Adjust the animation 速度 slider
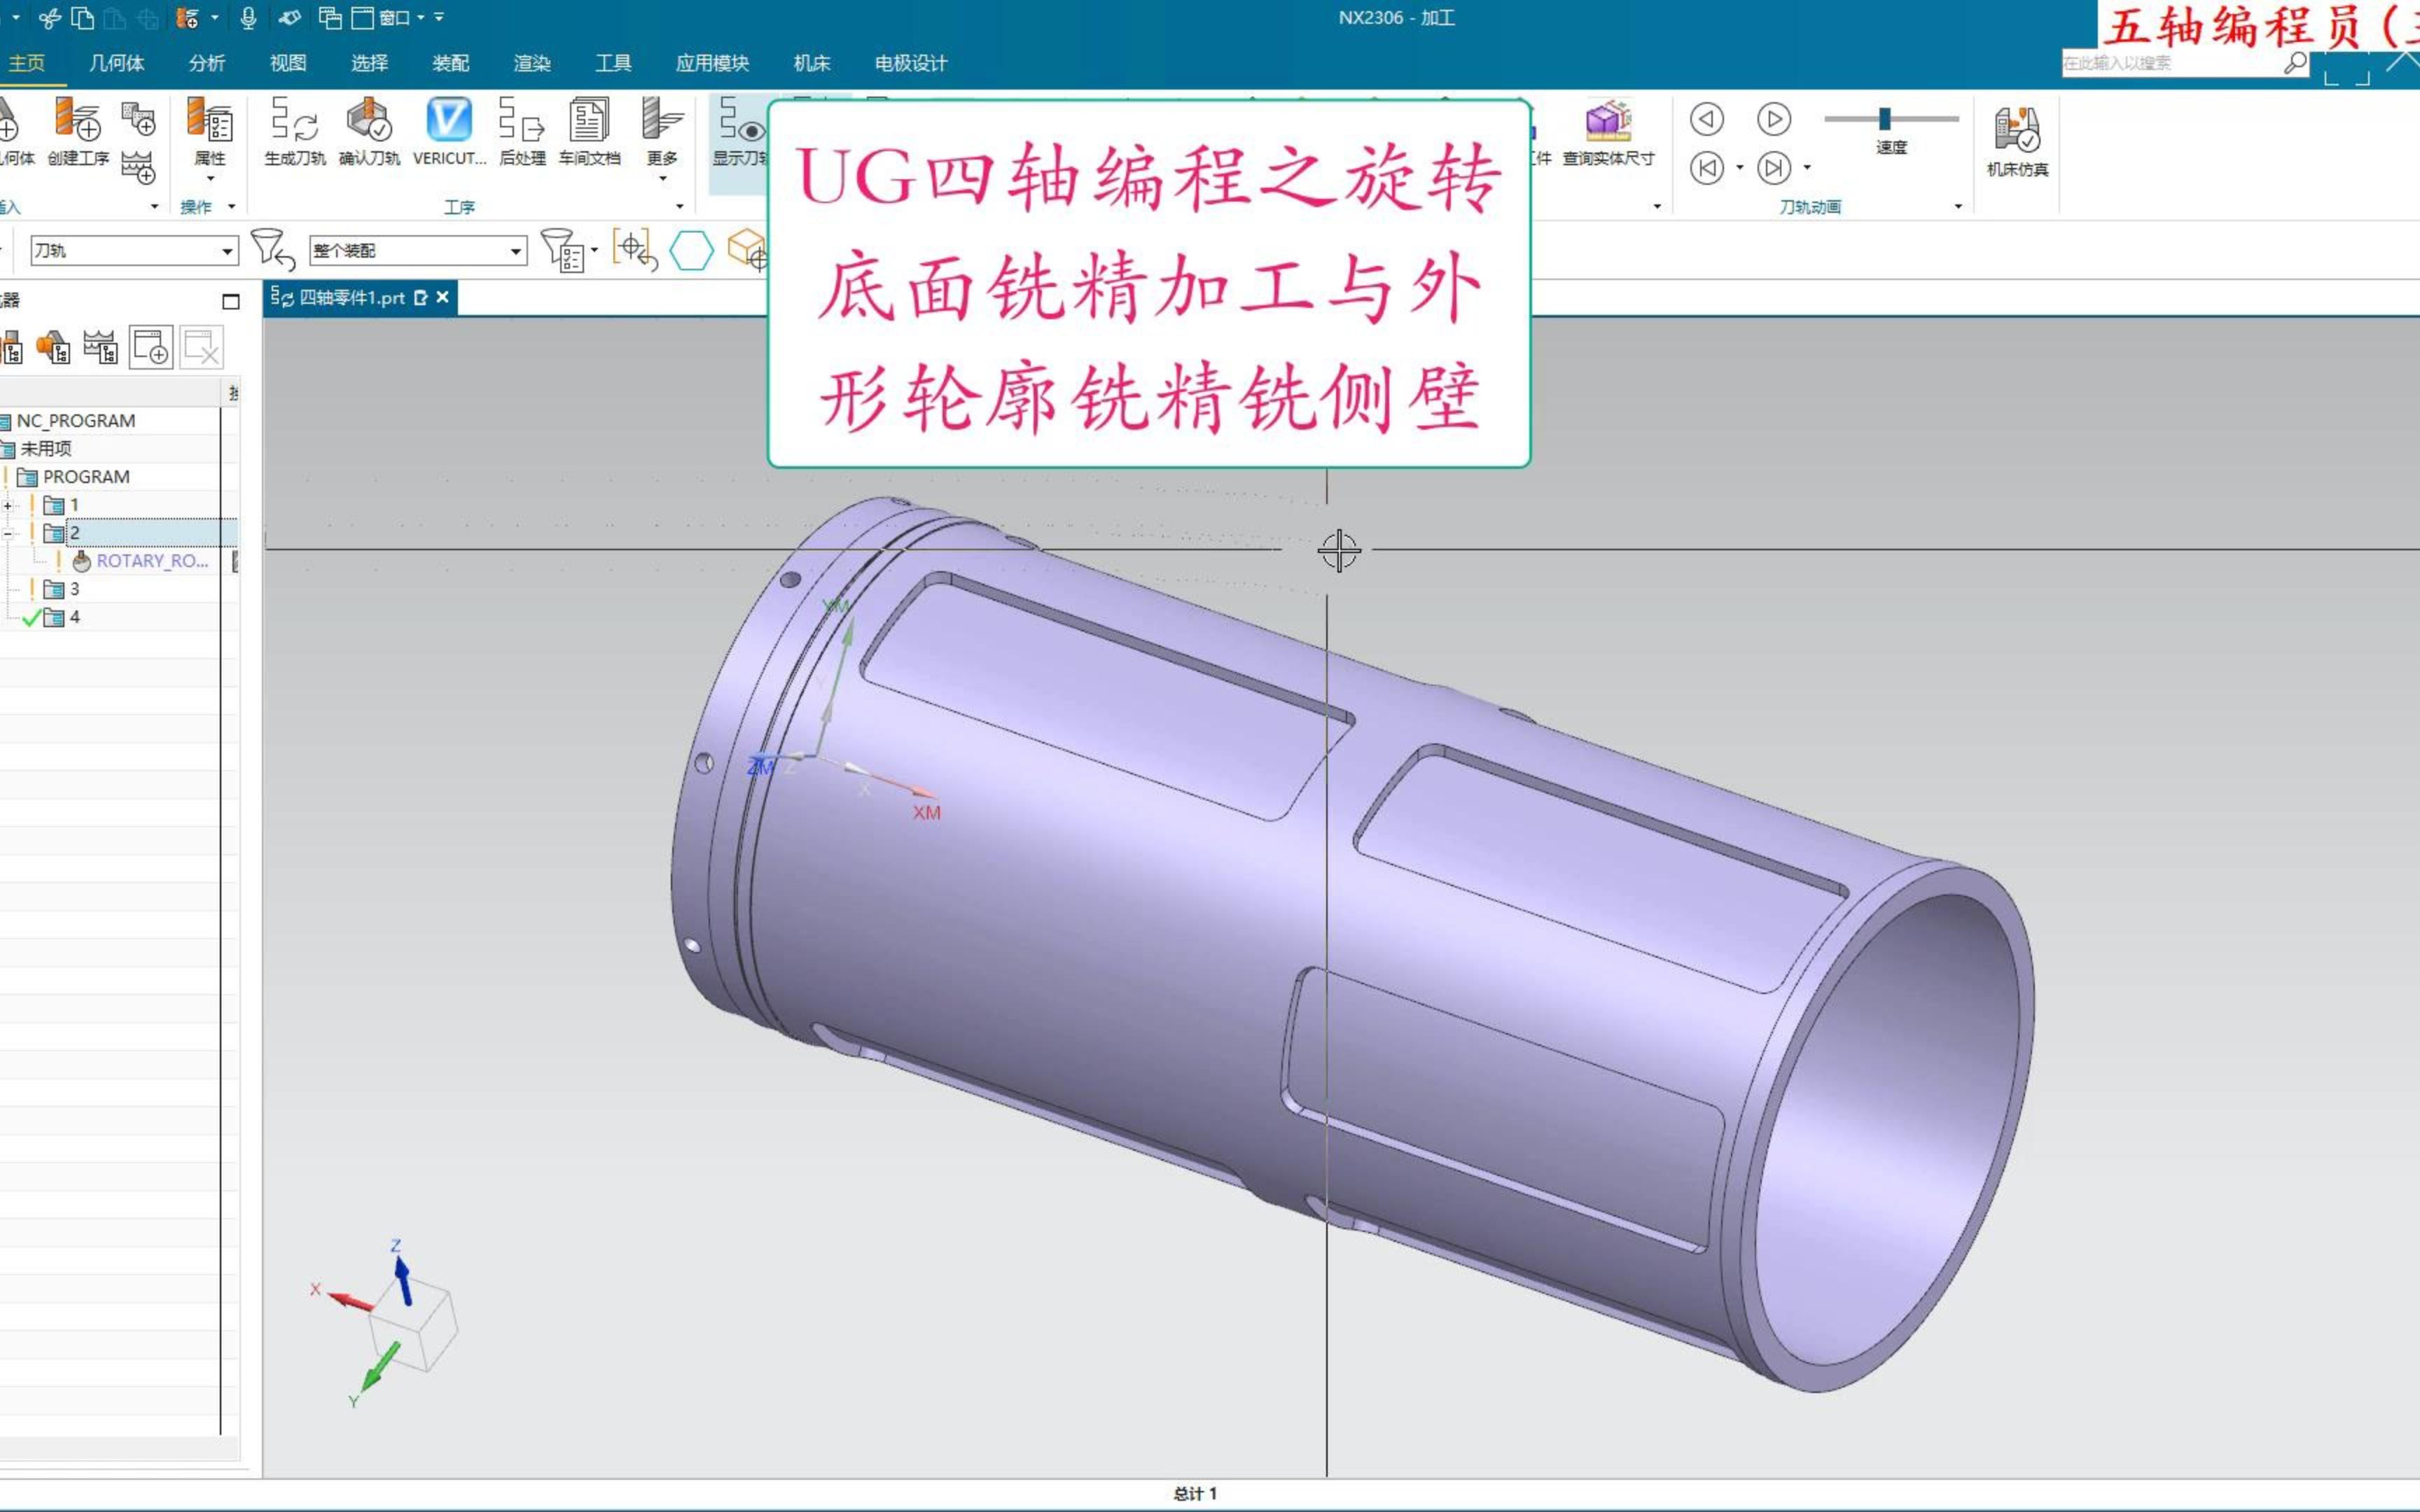2420x1512 pixels. tap(1885, 119)
